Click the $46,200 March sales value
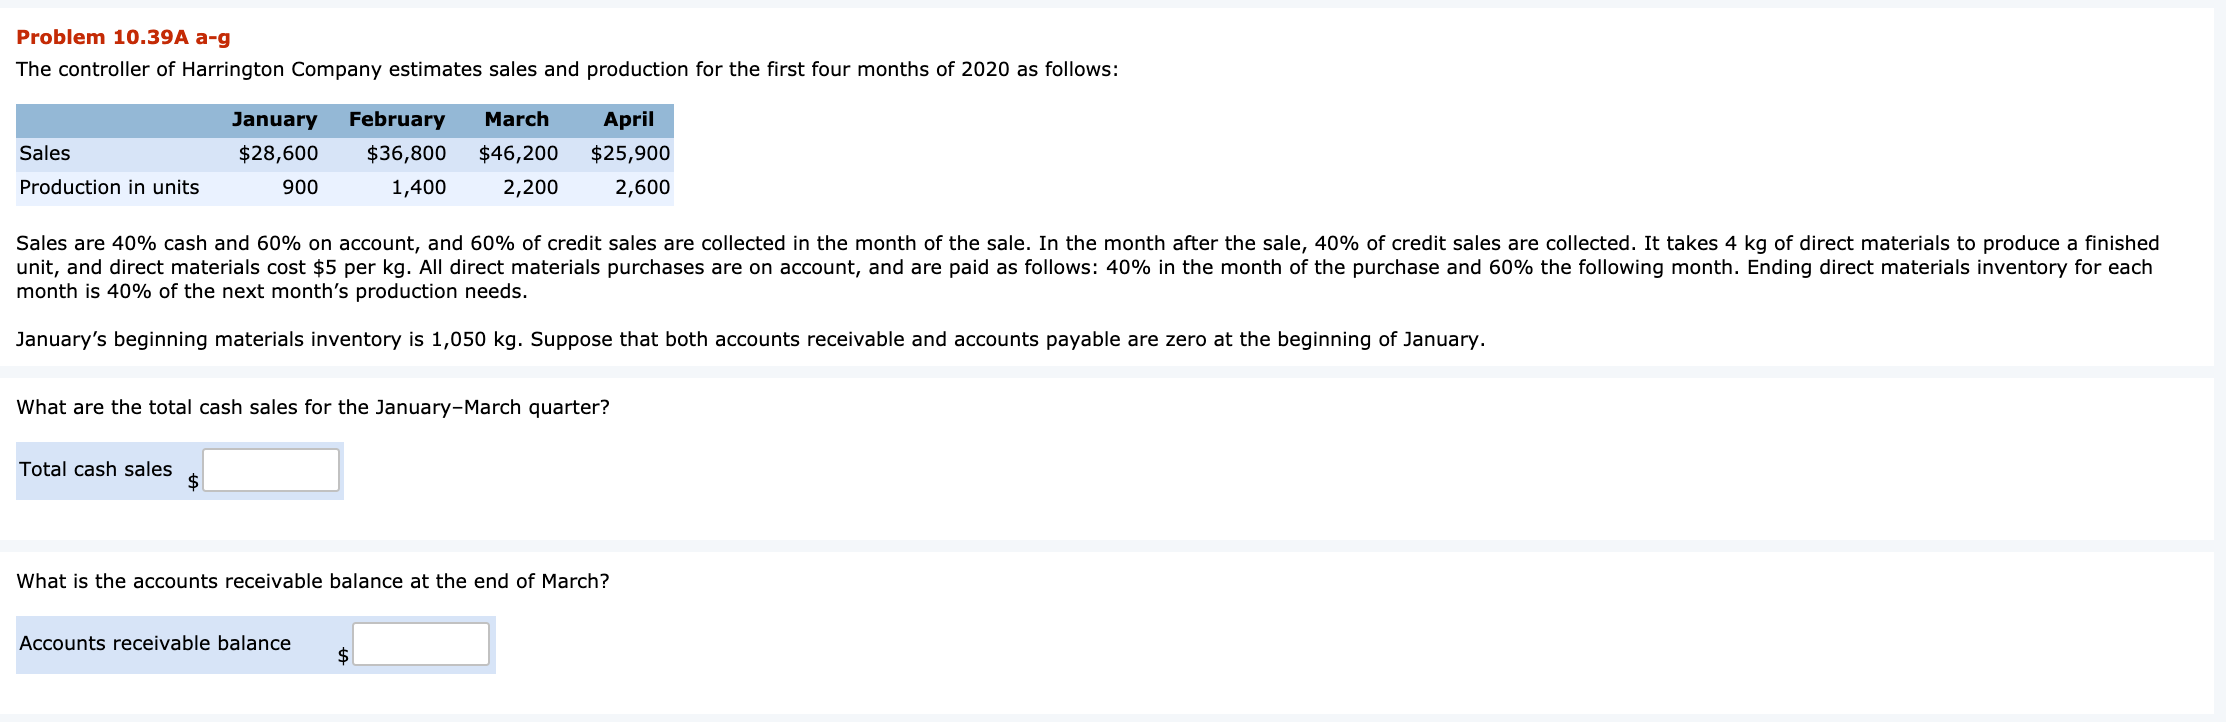The width and height of the screenshot is (2226, 722). point(517,153)
